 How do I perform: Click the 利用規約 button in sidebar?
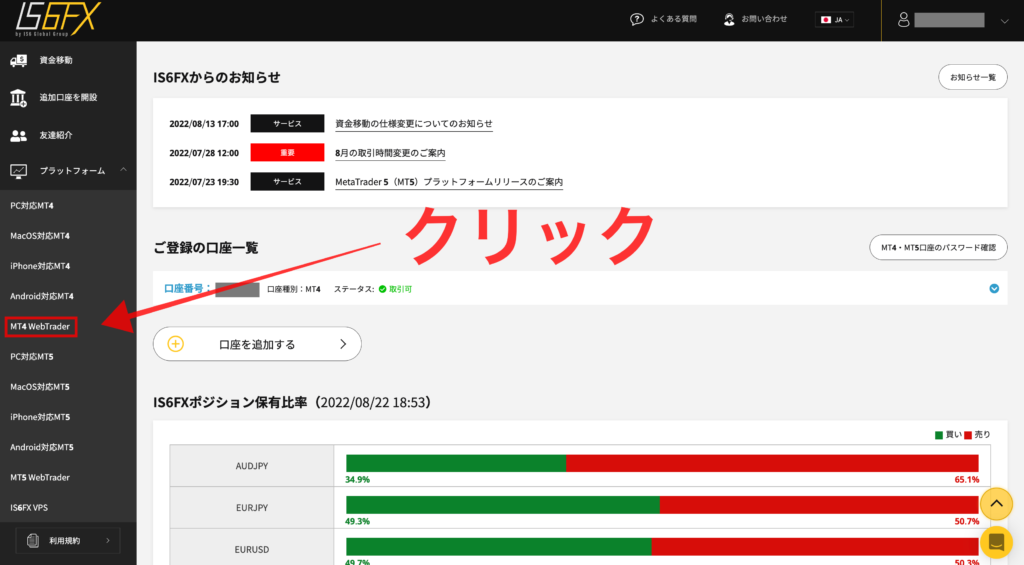point(68,541)
